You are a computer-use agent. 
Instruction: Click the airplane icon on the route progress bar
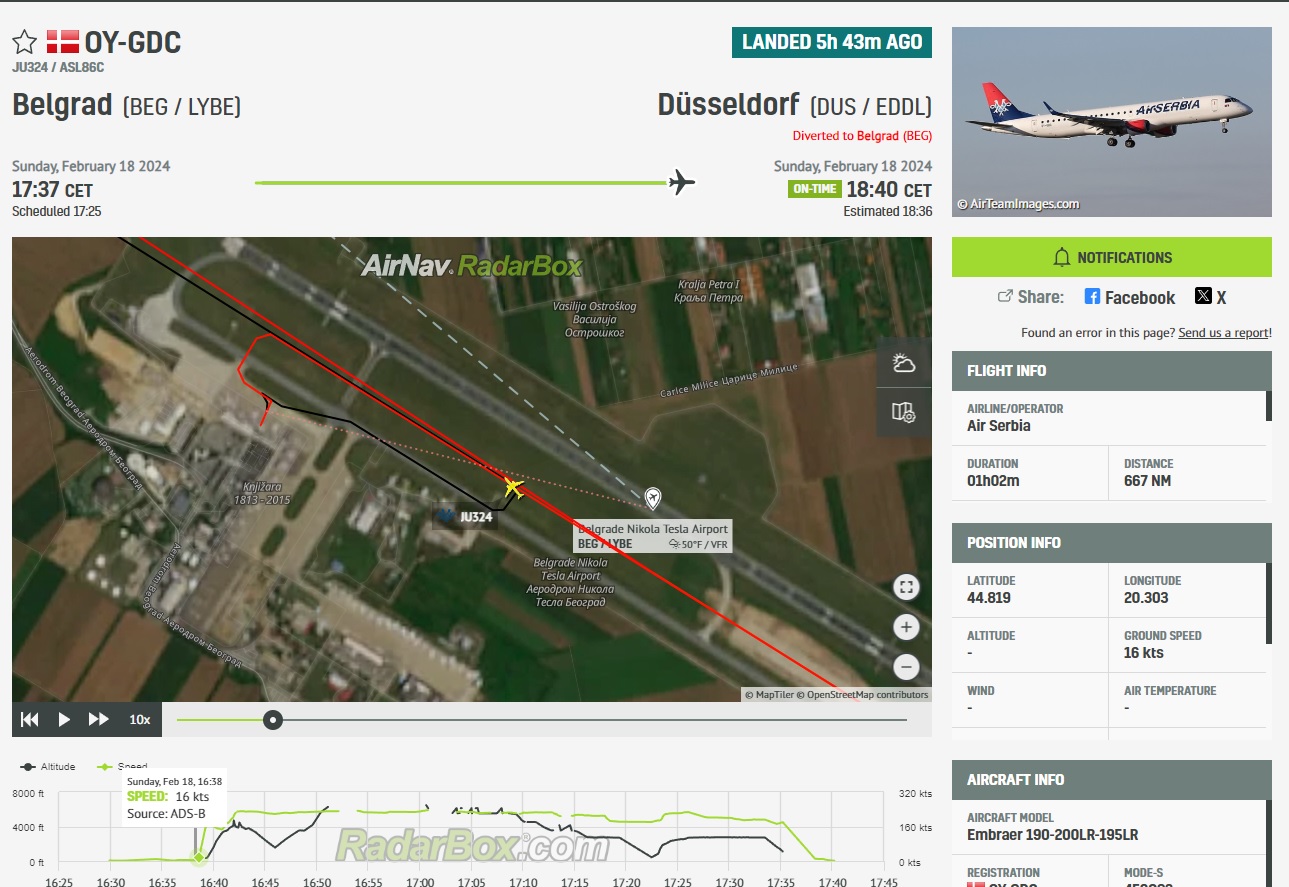[x=681, y=182]
